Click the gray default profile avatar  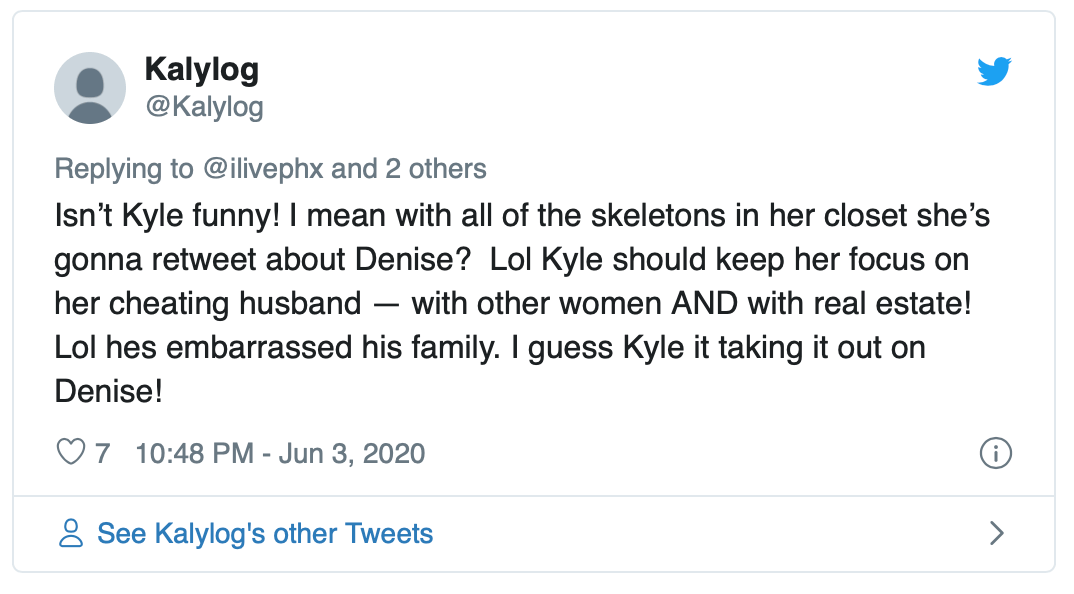tap(90, 88)
